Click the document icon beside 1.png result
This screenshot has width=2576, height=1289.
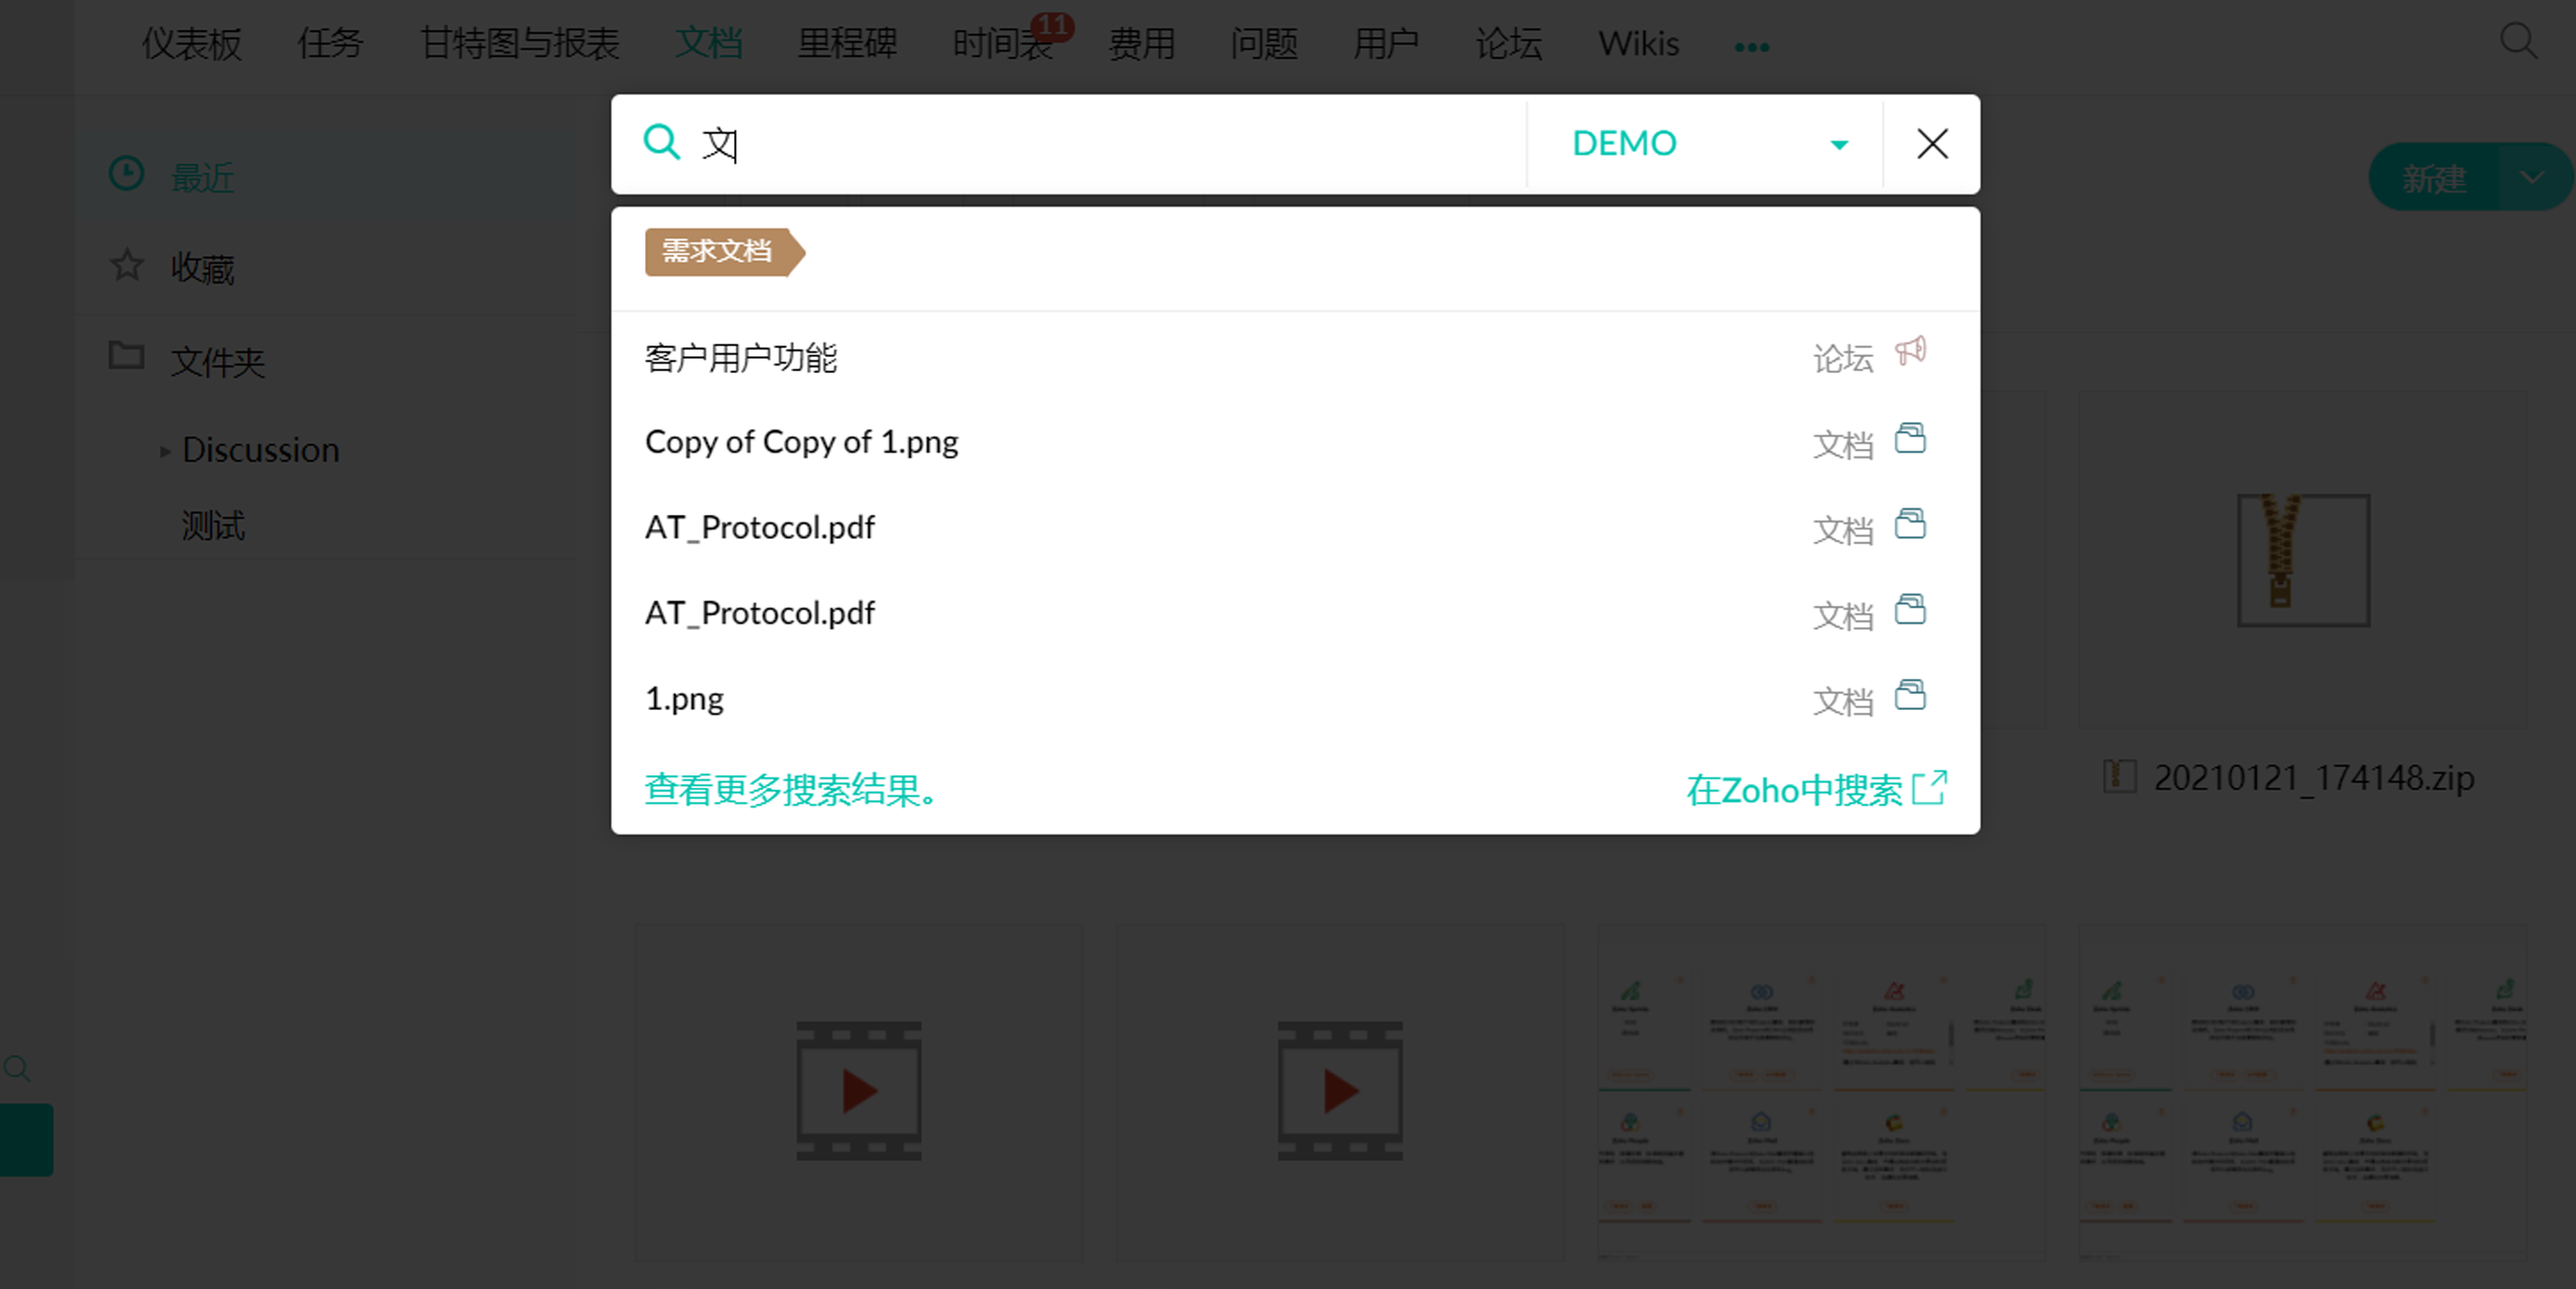[1910, 695]
